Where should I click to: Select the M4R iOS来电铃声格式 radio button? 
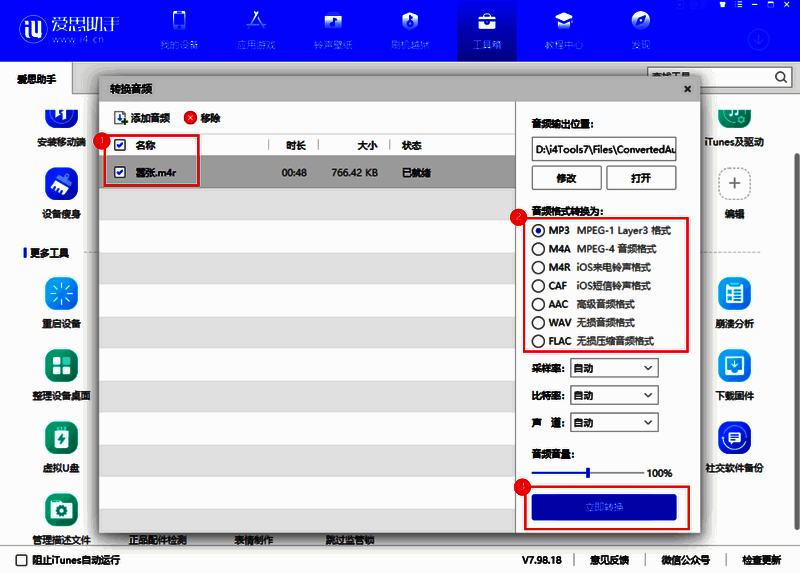[539, 267]
